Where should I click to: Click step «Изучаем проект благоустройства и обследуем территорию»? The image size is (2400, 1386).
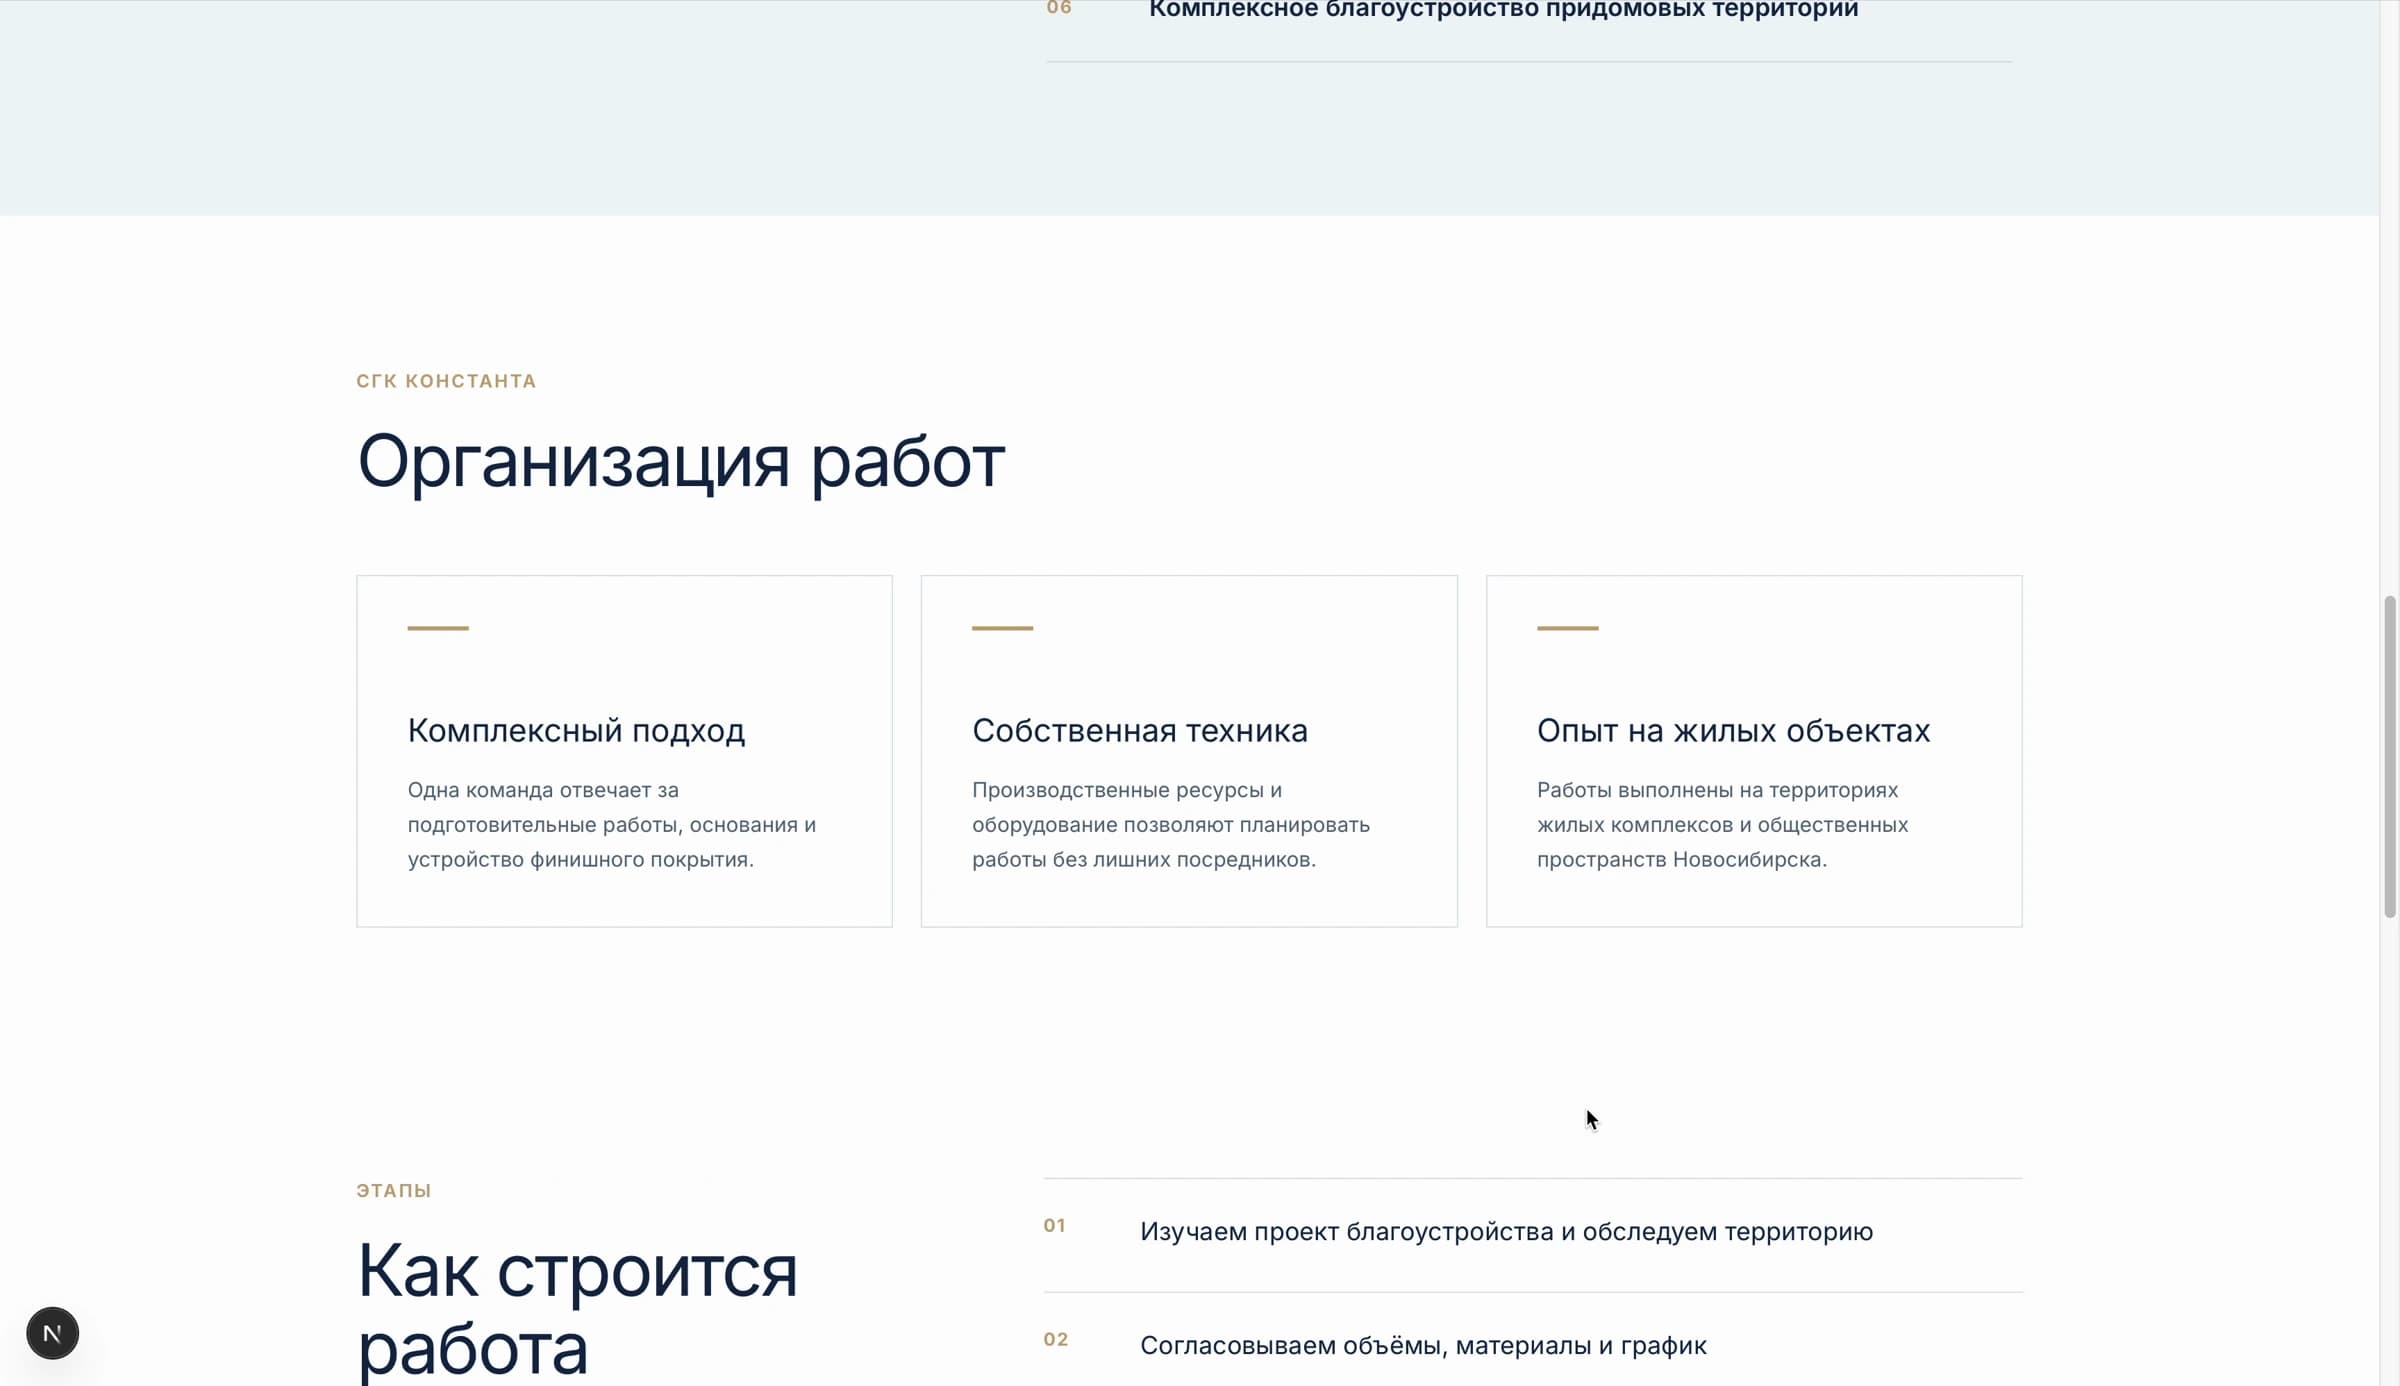[1506, 1232]
